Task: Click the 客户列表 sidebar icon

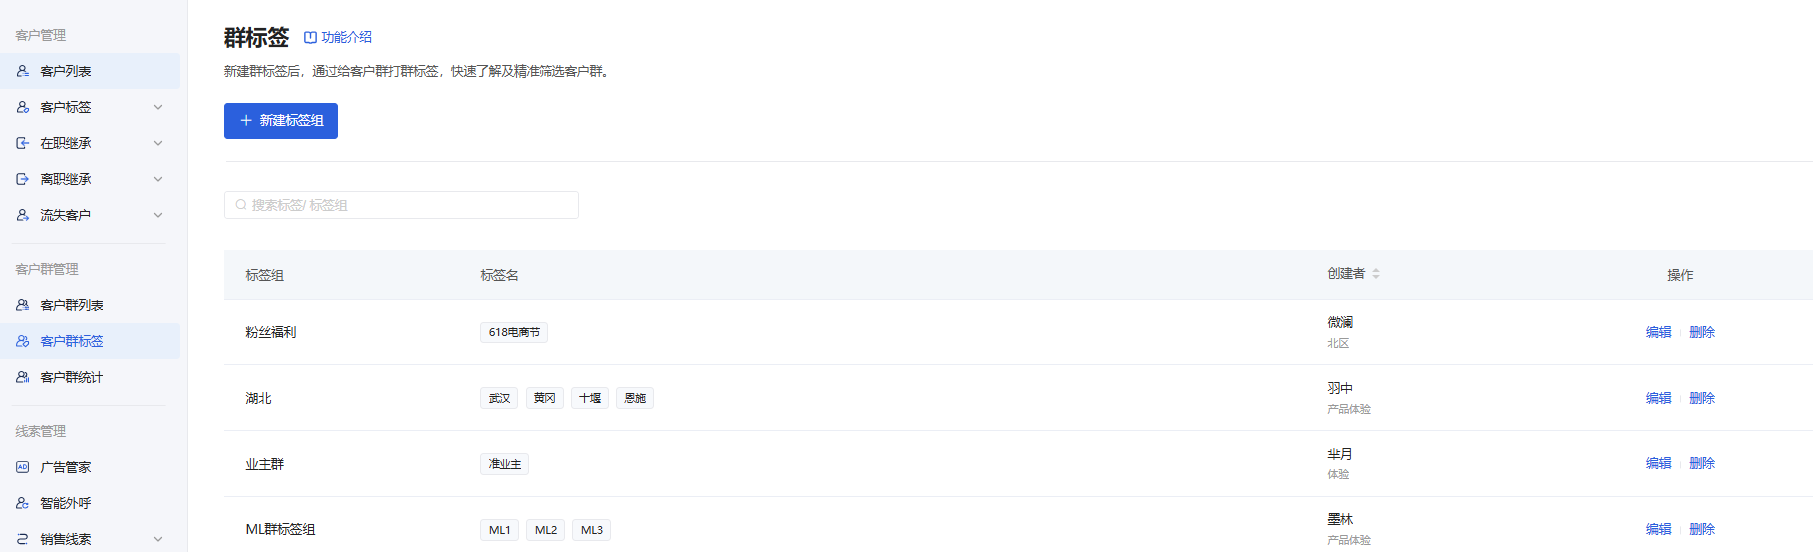Action: [23, 71]
